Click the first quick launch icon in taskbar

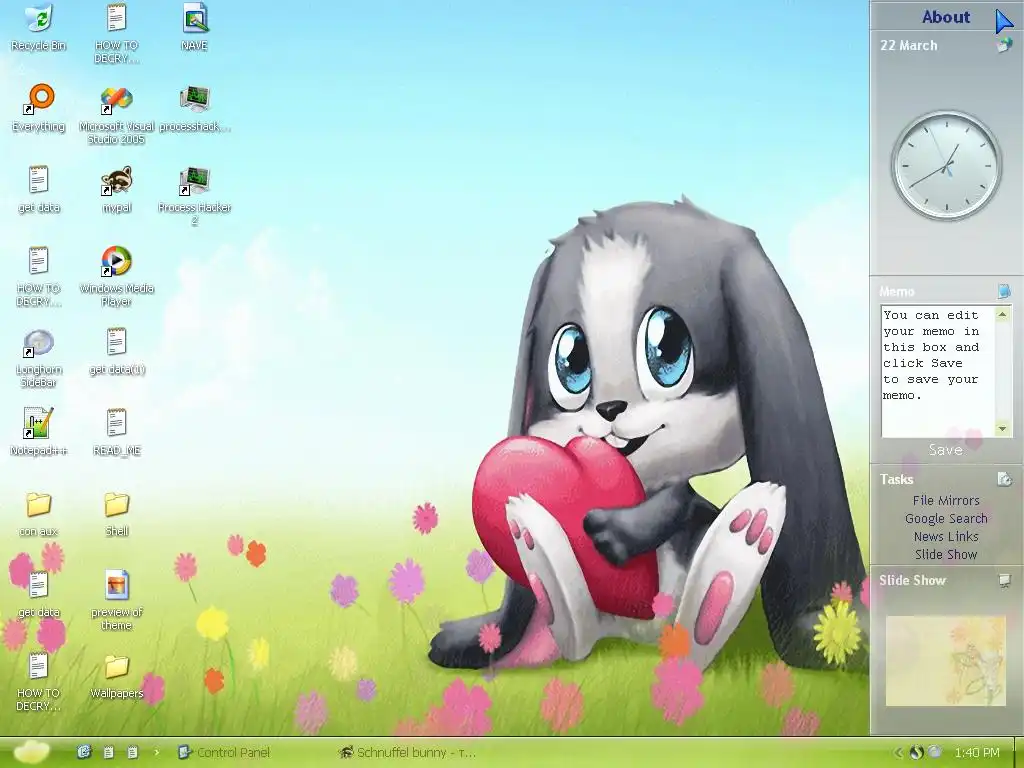[x=84, y=752]
